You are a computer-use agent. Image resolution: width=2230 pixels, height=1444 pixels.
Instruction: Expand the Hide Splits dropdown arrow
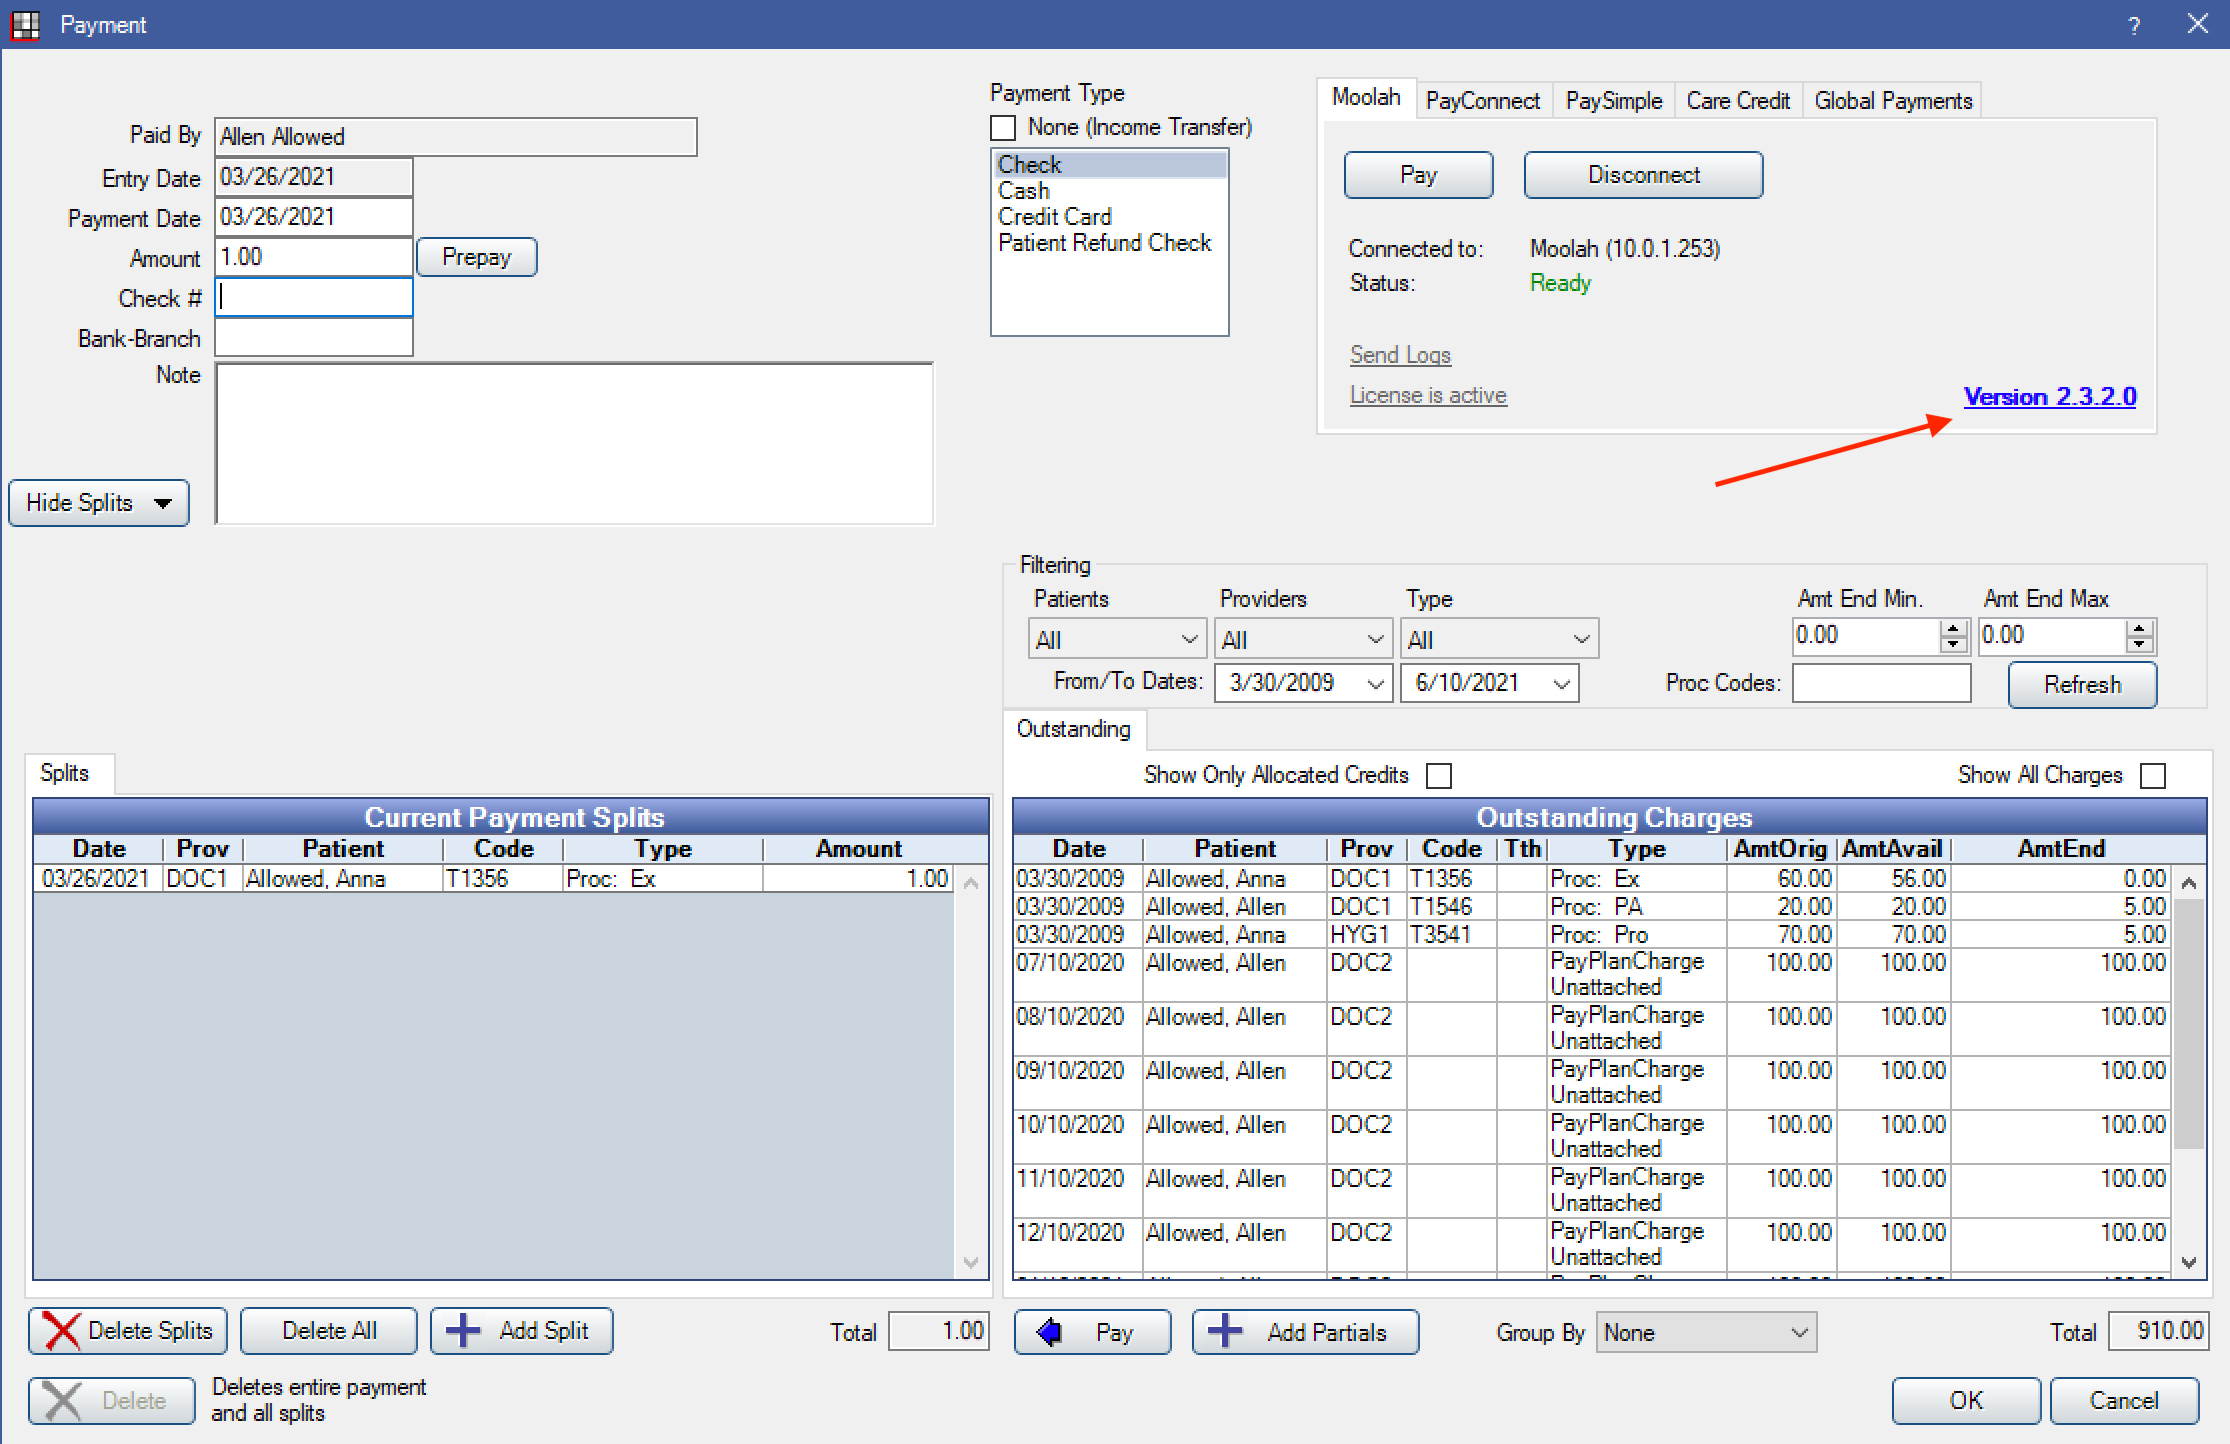163,503
